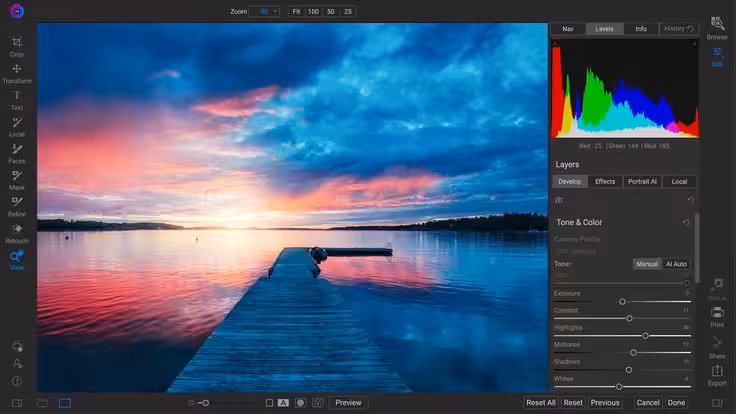Toggle the Develop layer power icon

click(x=559, y=200)
